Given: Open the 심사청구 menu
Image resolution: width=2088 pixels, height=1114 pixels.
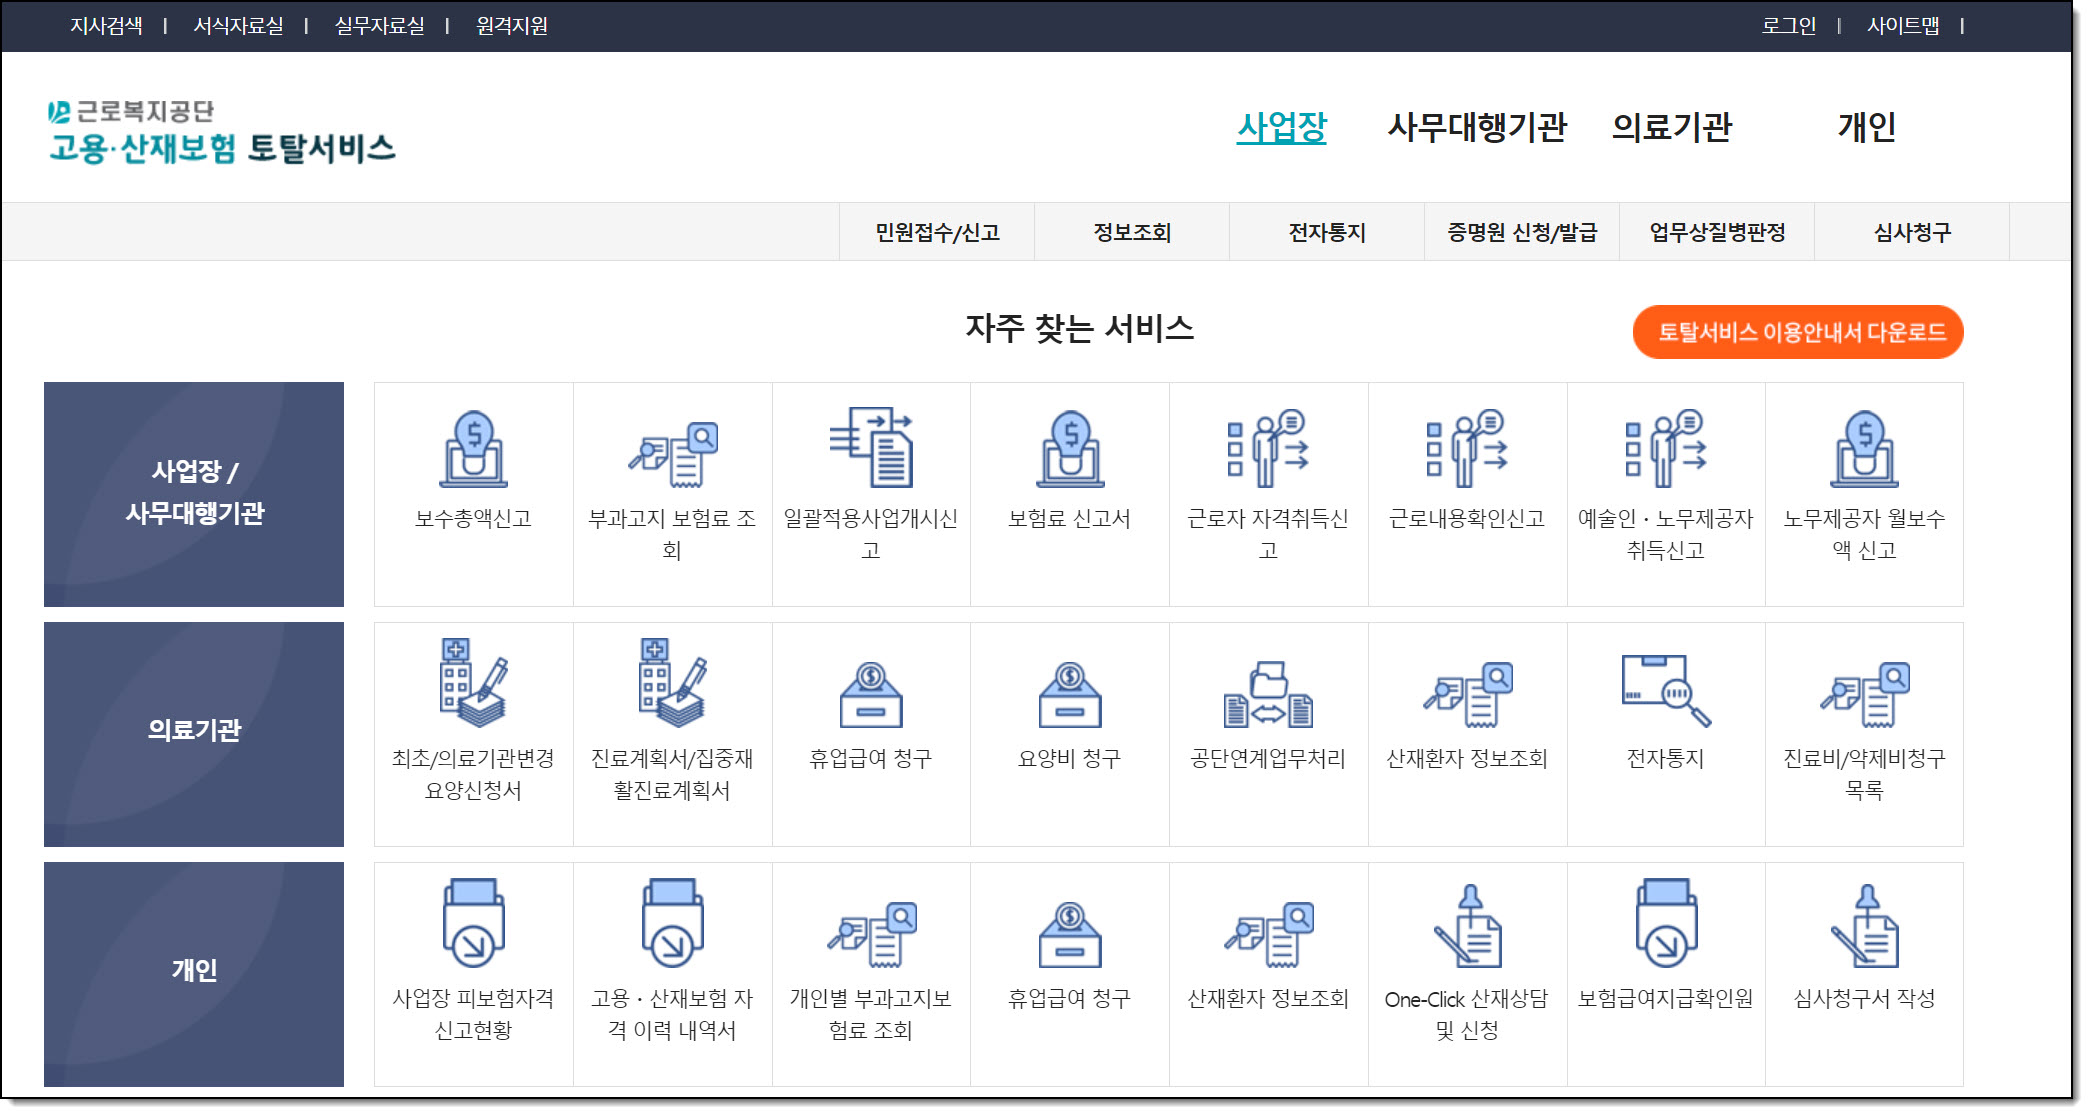Looking at the screenshot, I should (x=1912, y=232).
